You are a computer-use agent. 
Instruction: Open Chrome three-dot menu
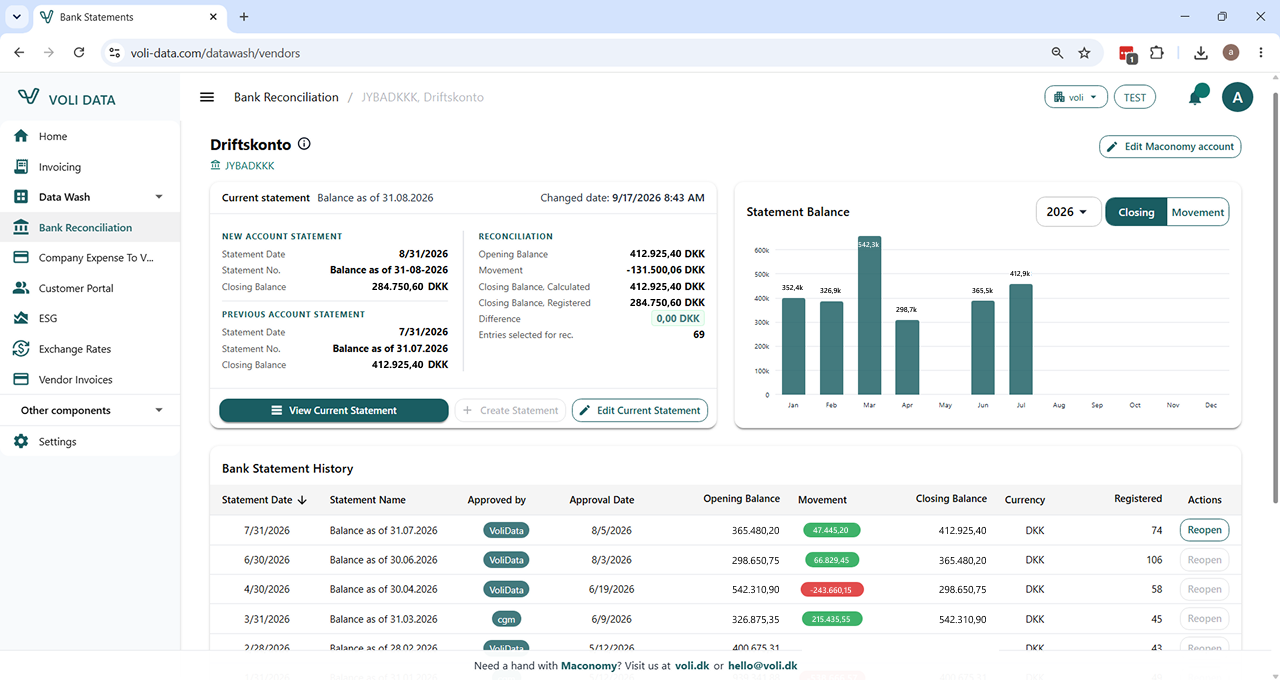[1259, 53]
